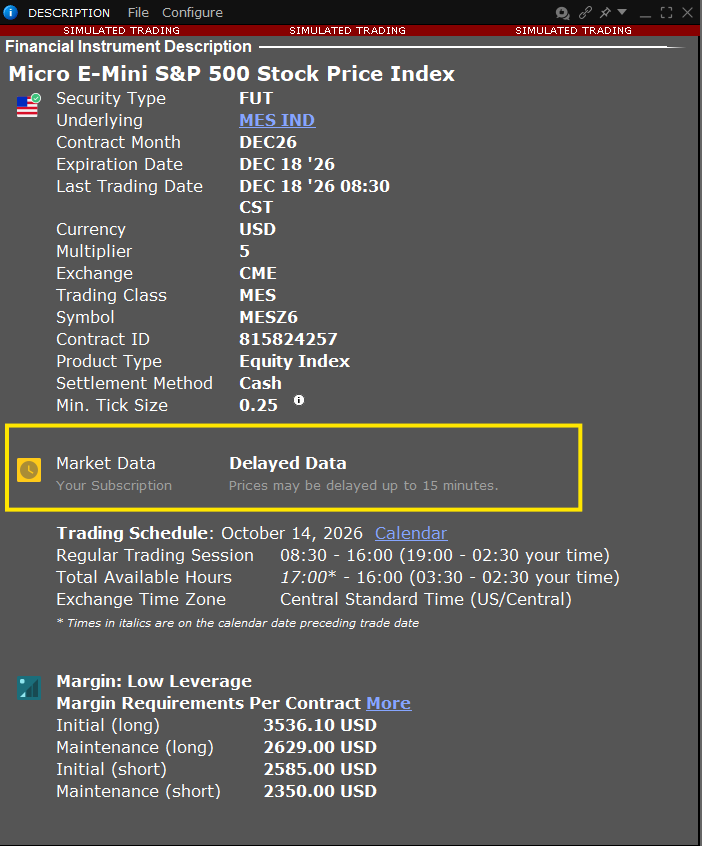Expand the title bar dropdown arrow
702x846 pixels.
(x=622, y=11)
